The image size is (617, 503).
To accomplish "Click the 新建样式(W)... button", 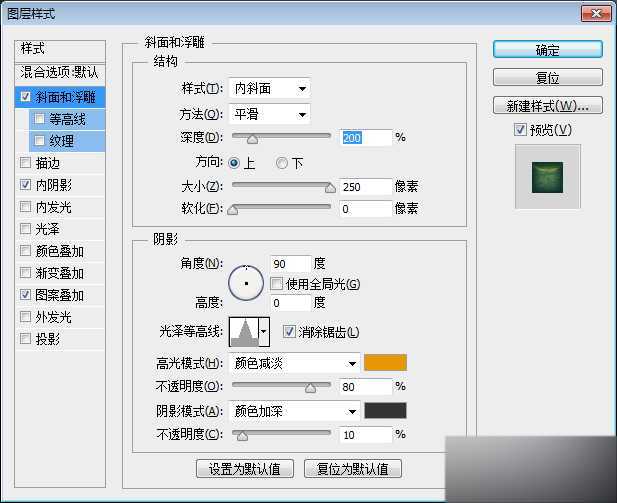I will tap(547, 105).
